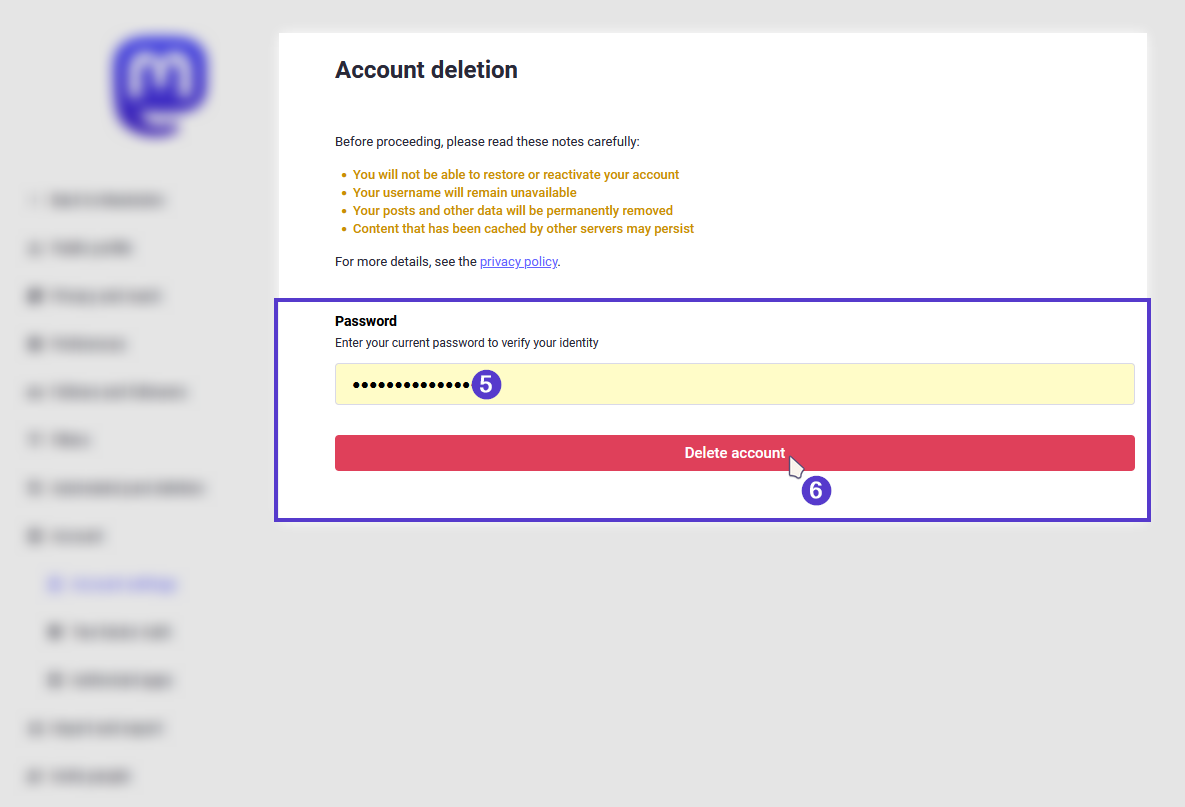The height and width of the screenshot is (807, 1185).
Task: Click the Delete account button
Action: 735,452
